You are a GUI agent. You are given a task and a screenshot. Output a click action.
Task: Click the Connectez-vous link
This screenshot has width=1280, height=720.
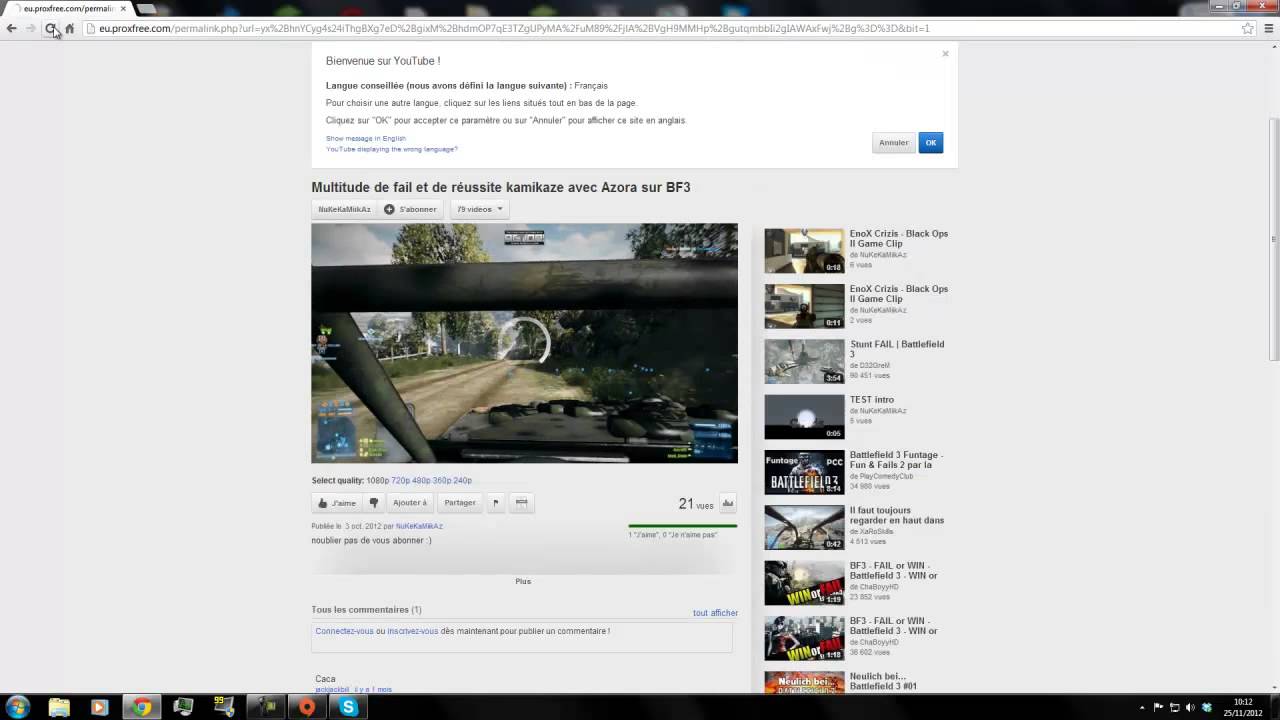344,631
